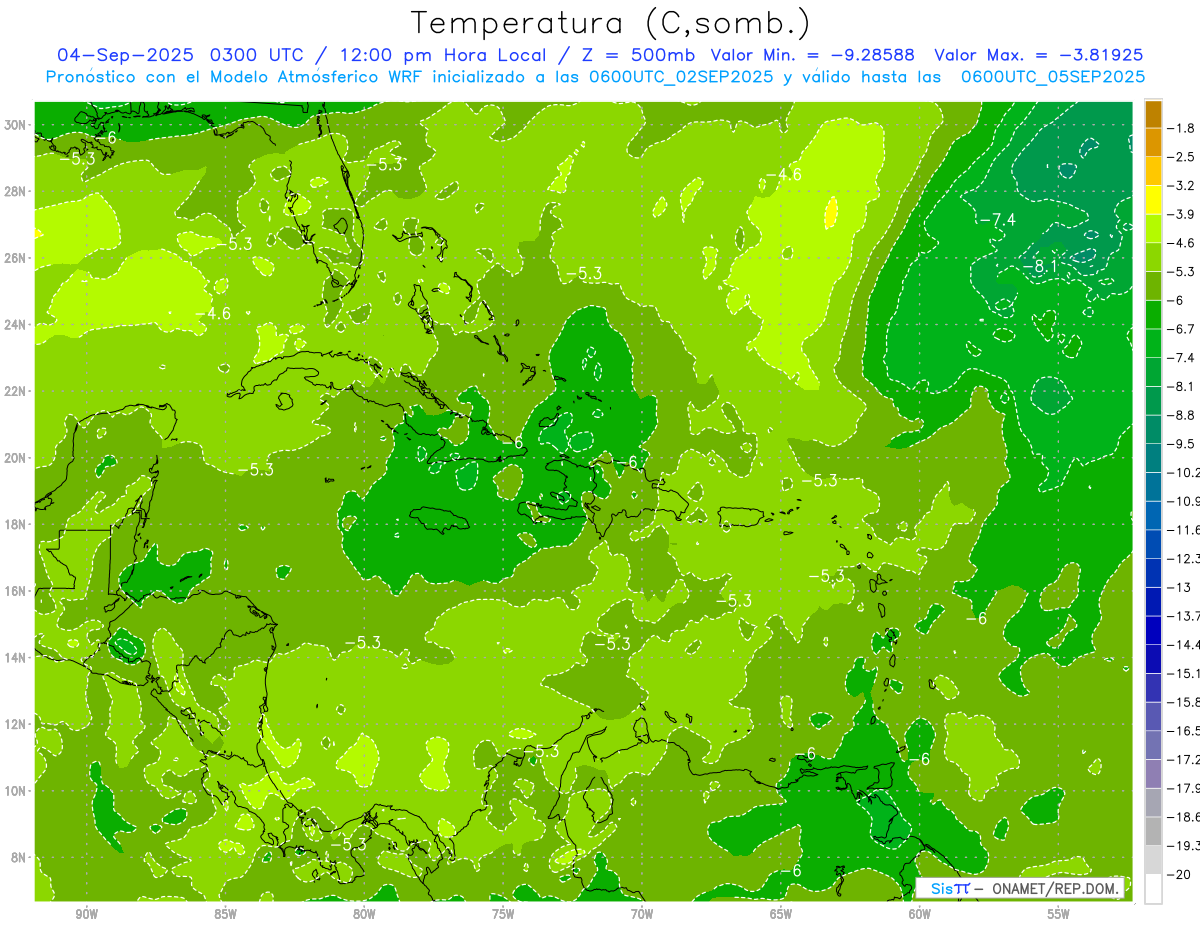The height and width of the screenshot is (927, 1200).
Task: Click the "ONAMET/REP.DOM." credit box
Action: click(1021, 888)
